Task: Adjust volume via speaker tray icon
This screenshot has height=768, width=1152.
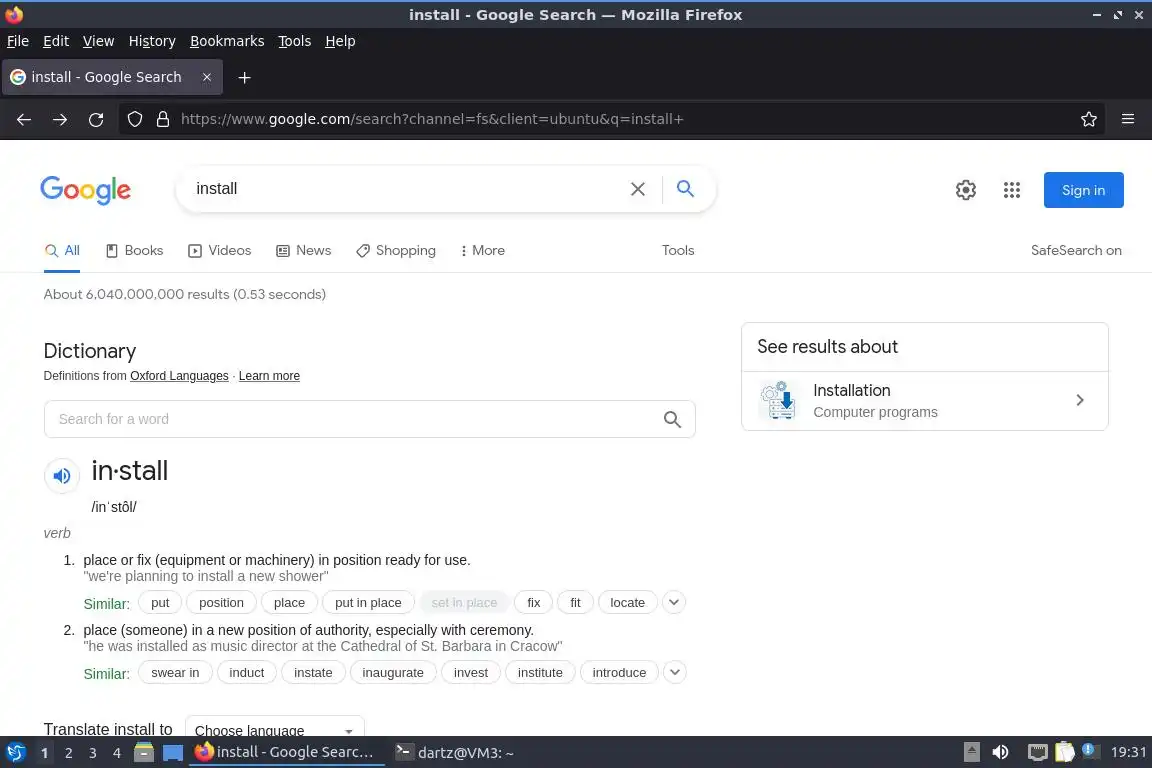Action: pyautogui.click(x=1000, y=753)
